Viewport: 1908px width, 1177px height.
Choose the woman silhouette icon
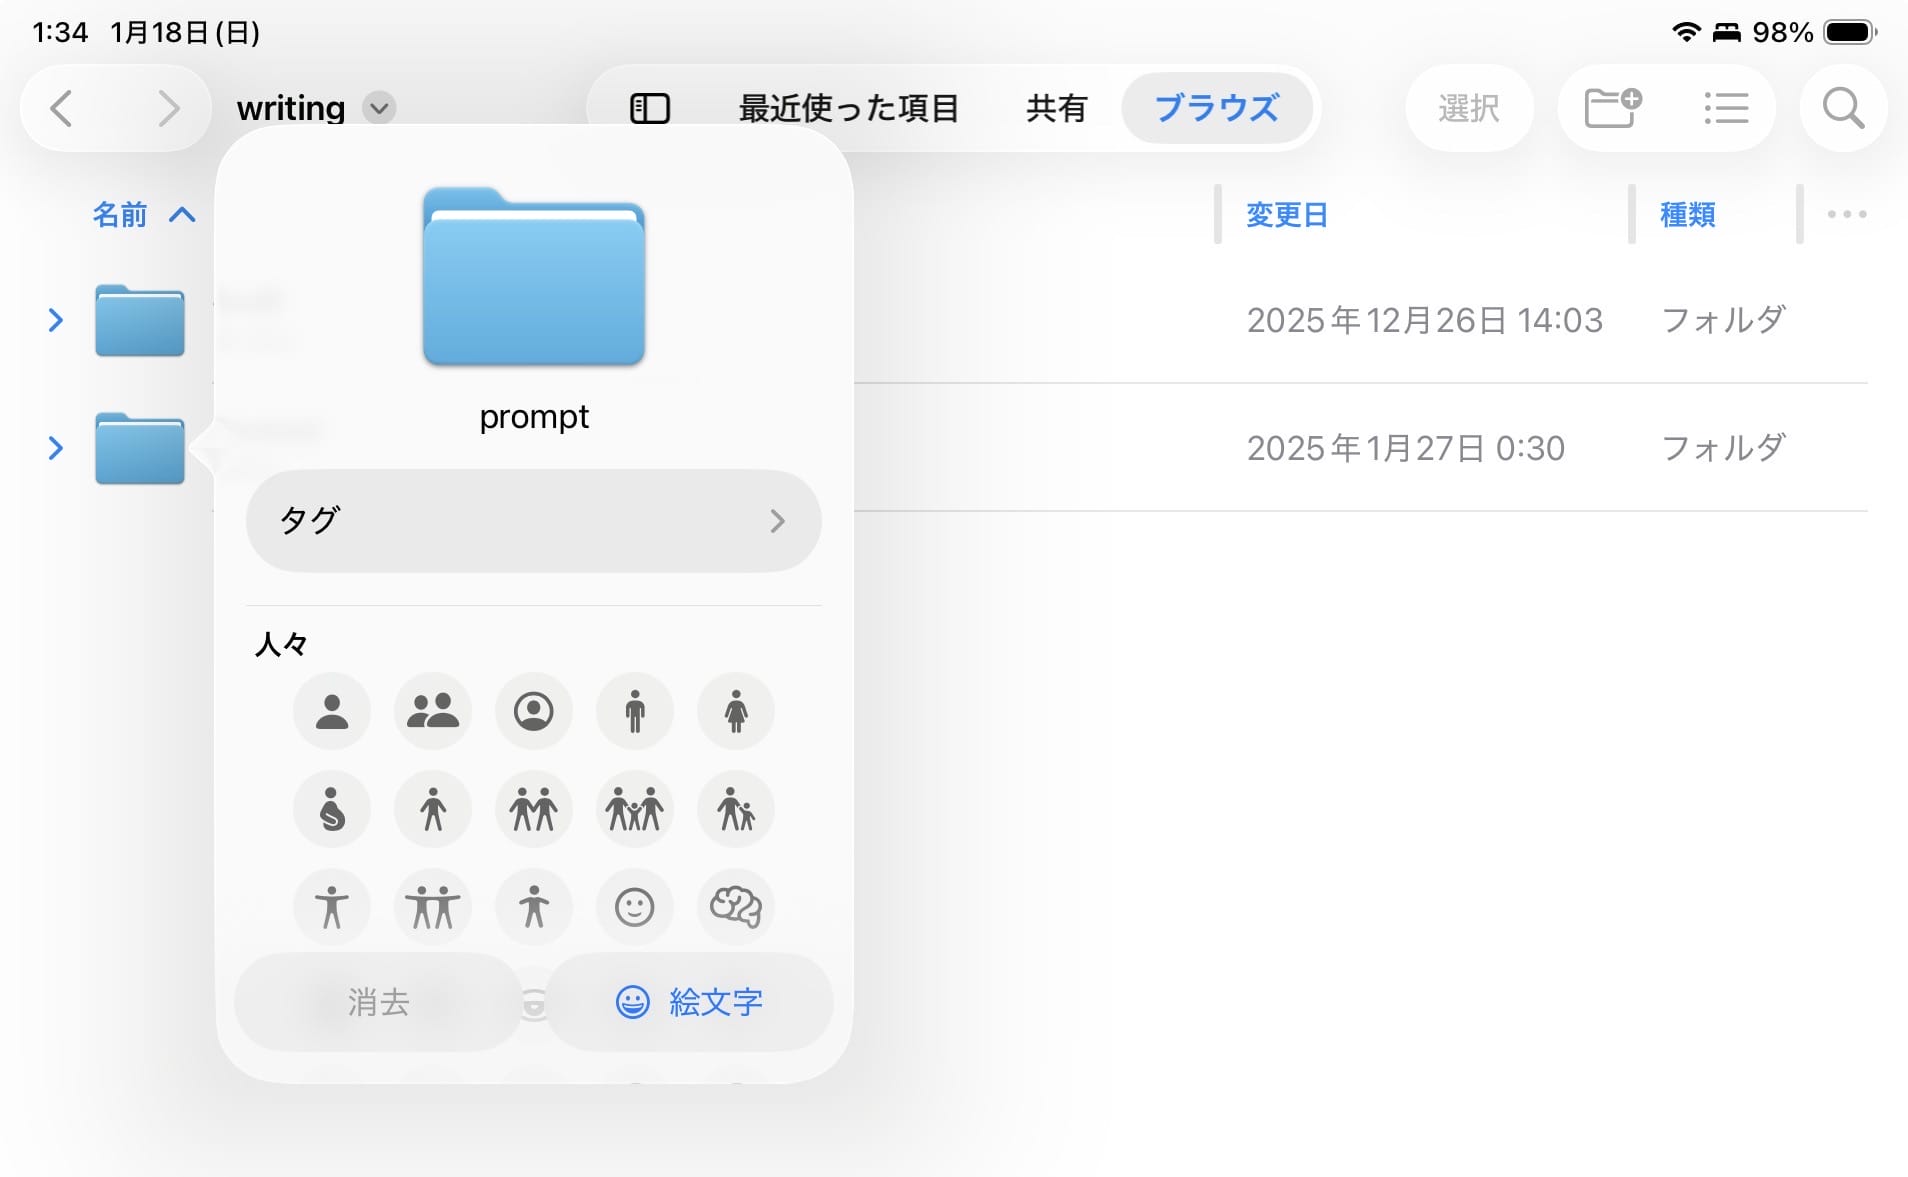tap(735, 711)
